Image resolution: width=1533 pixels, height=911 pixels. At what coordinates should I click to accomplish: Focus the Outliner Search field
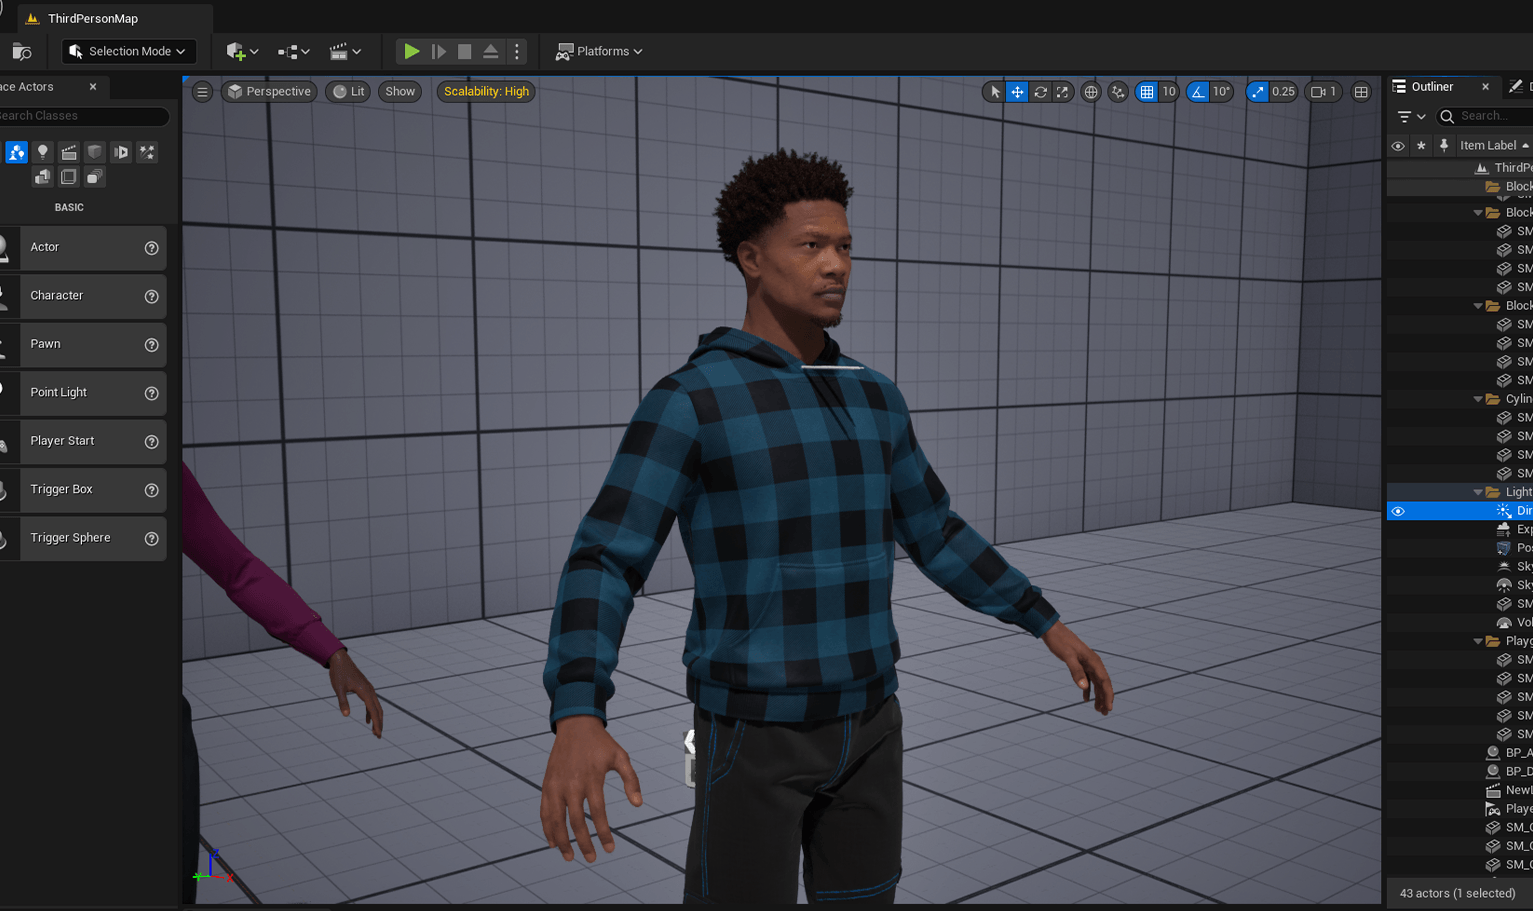(1486, 117)
